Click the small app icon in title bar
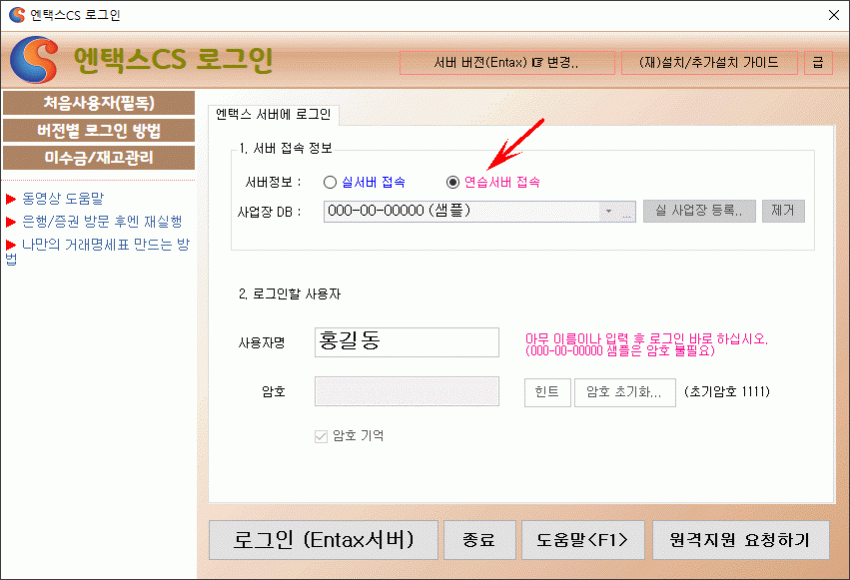The width and height of the screenshot is (850, 580). click(17, 15)
